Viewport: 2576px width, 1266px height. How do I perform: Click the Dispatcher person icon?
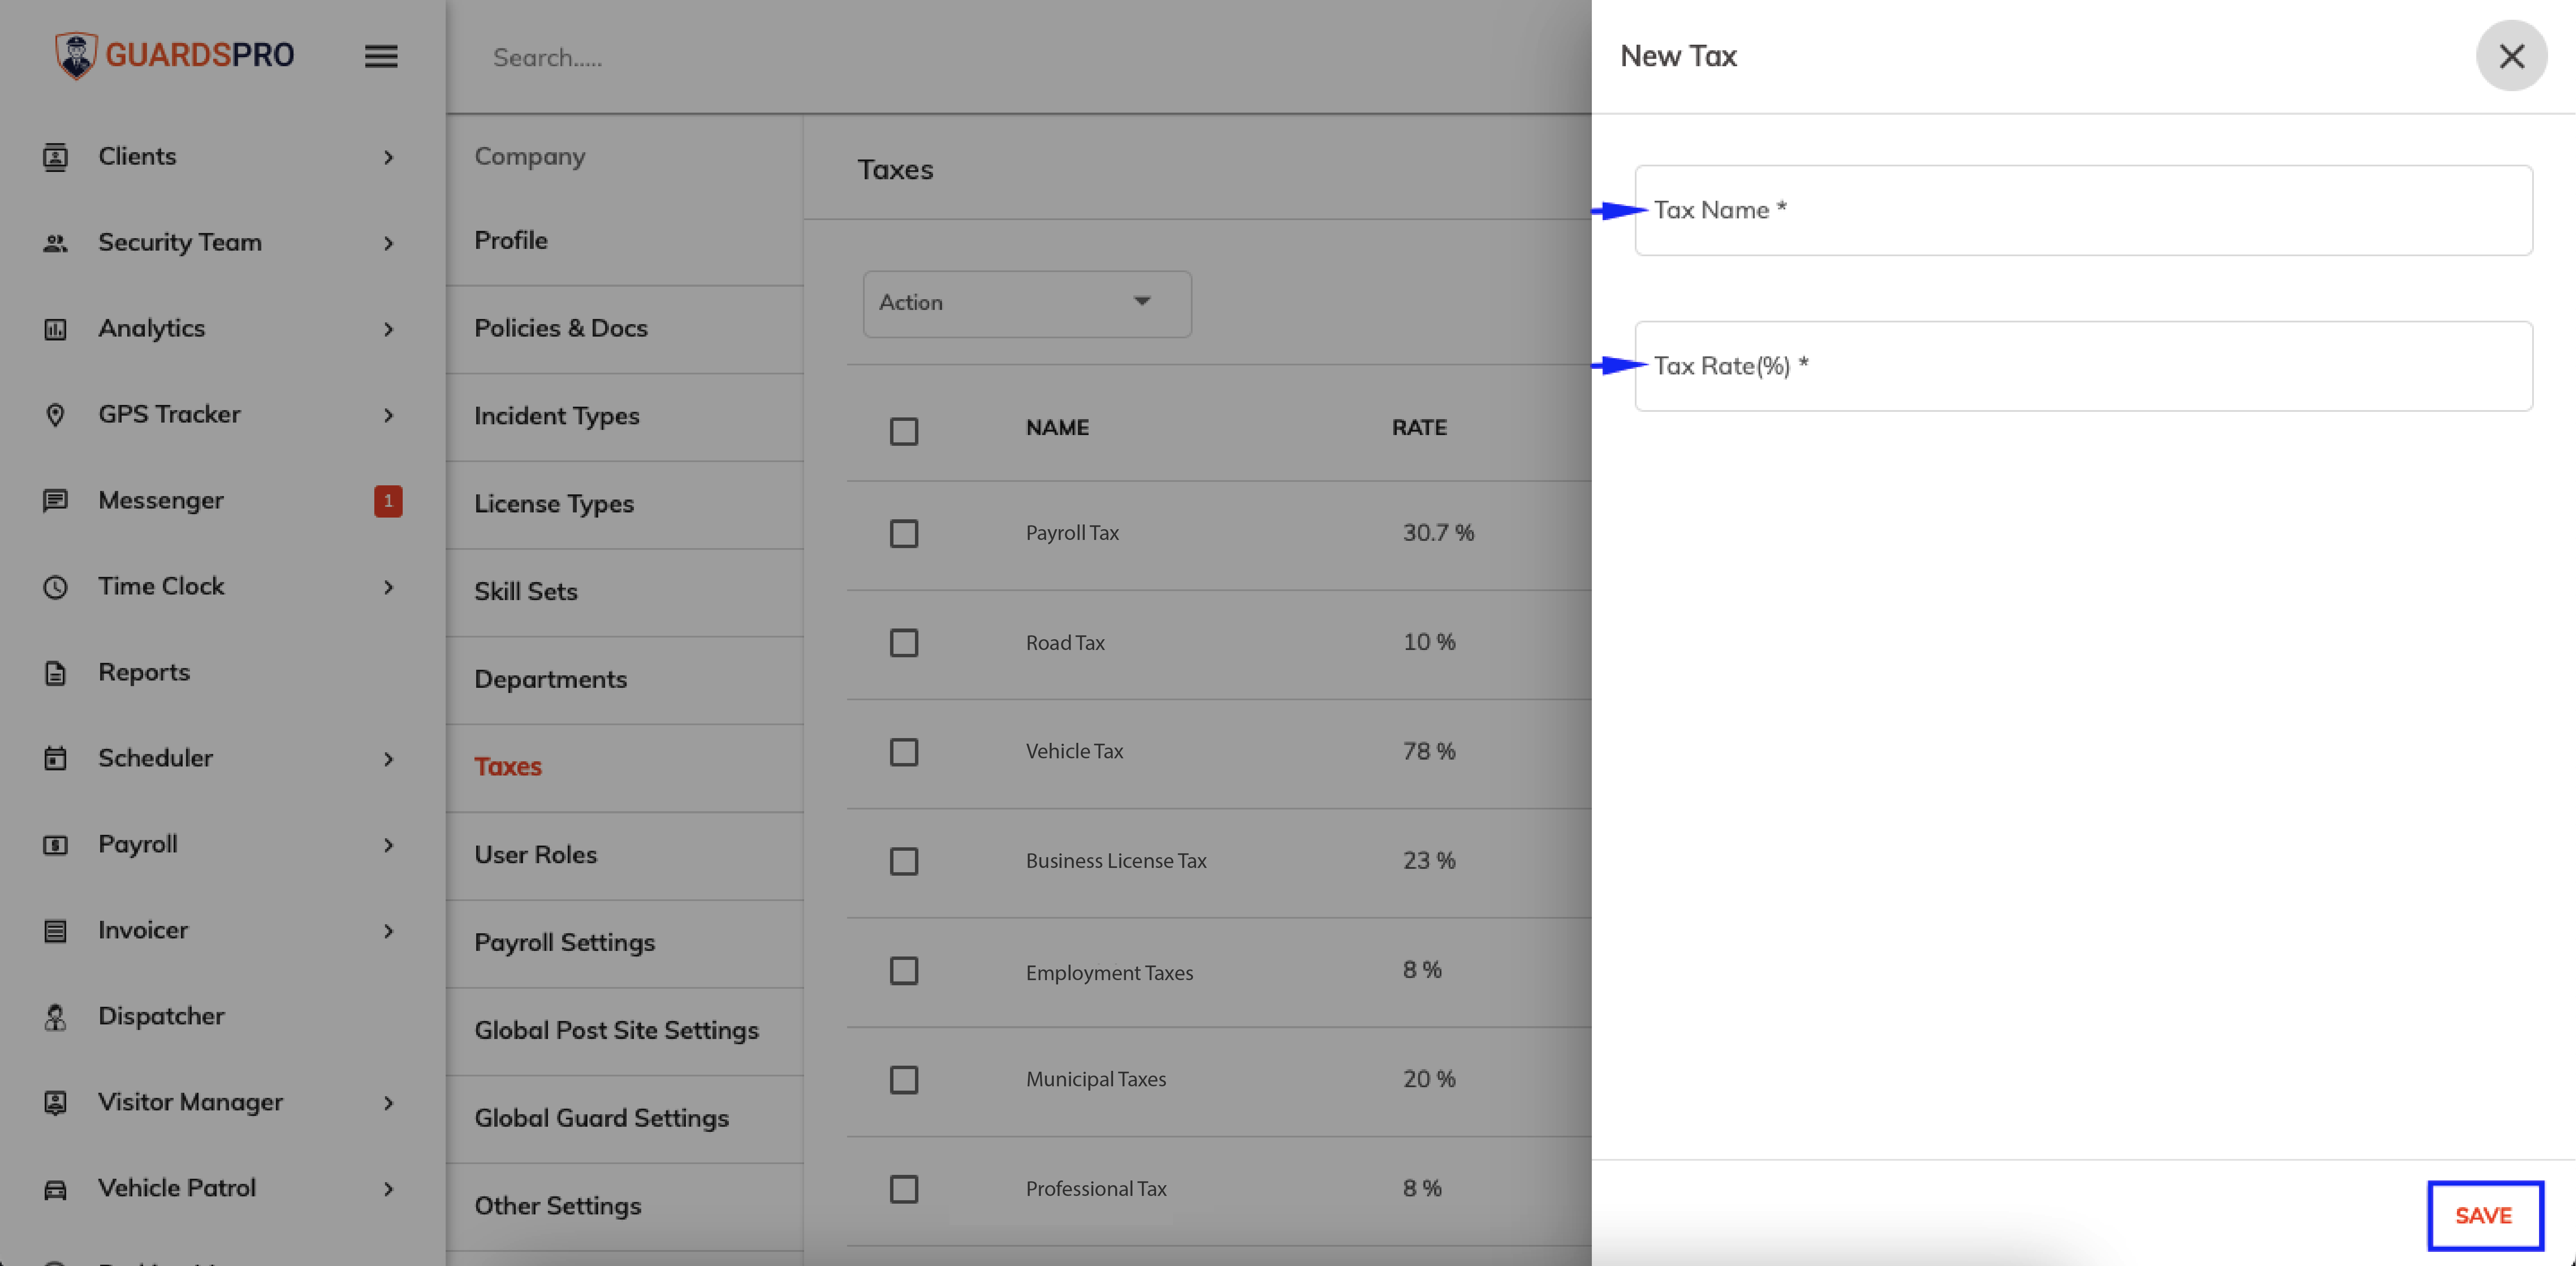[x=56, y=1017]
